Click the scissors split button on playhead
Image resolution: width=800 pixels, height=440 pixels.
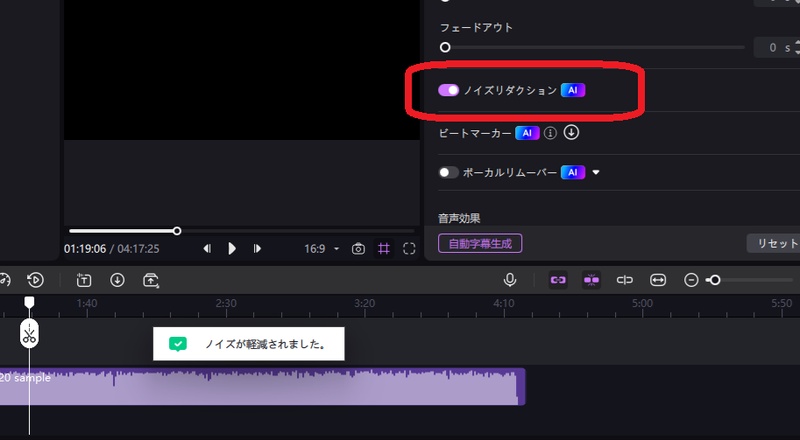tap(29, 334)
